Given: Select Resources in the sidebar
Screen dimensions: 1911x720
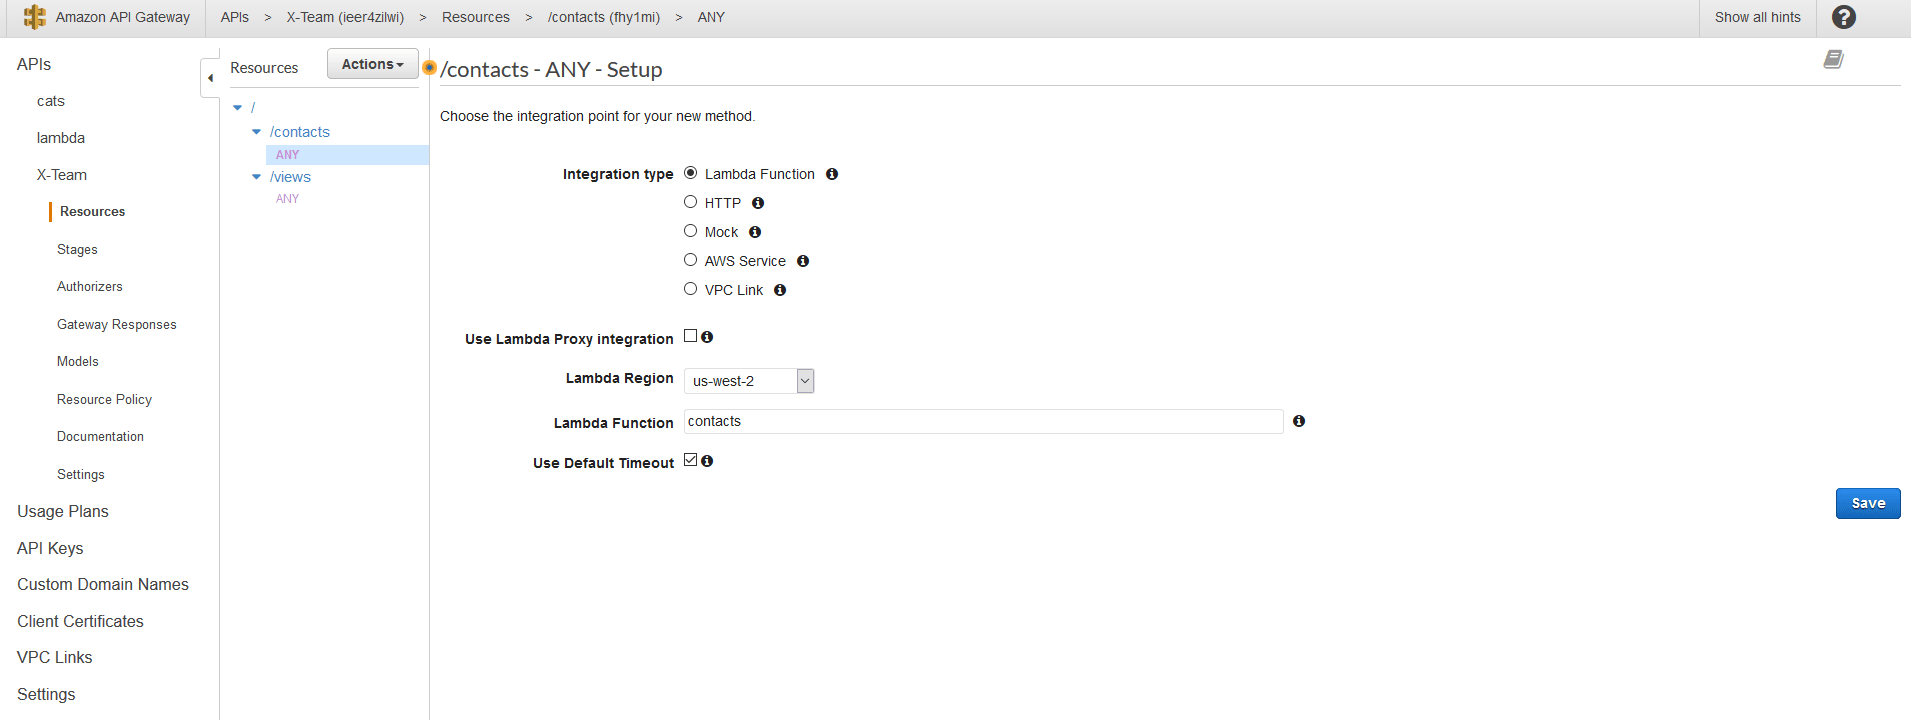Looking at the screenshot, I should click(x=92, y=212).
